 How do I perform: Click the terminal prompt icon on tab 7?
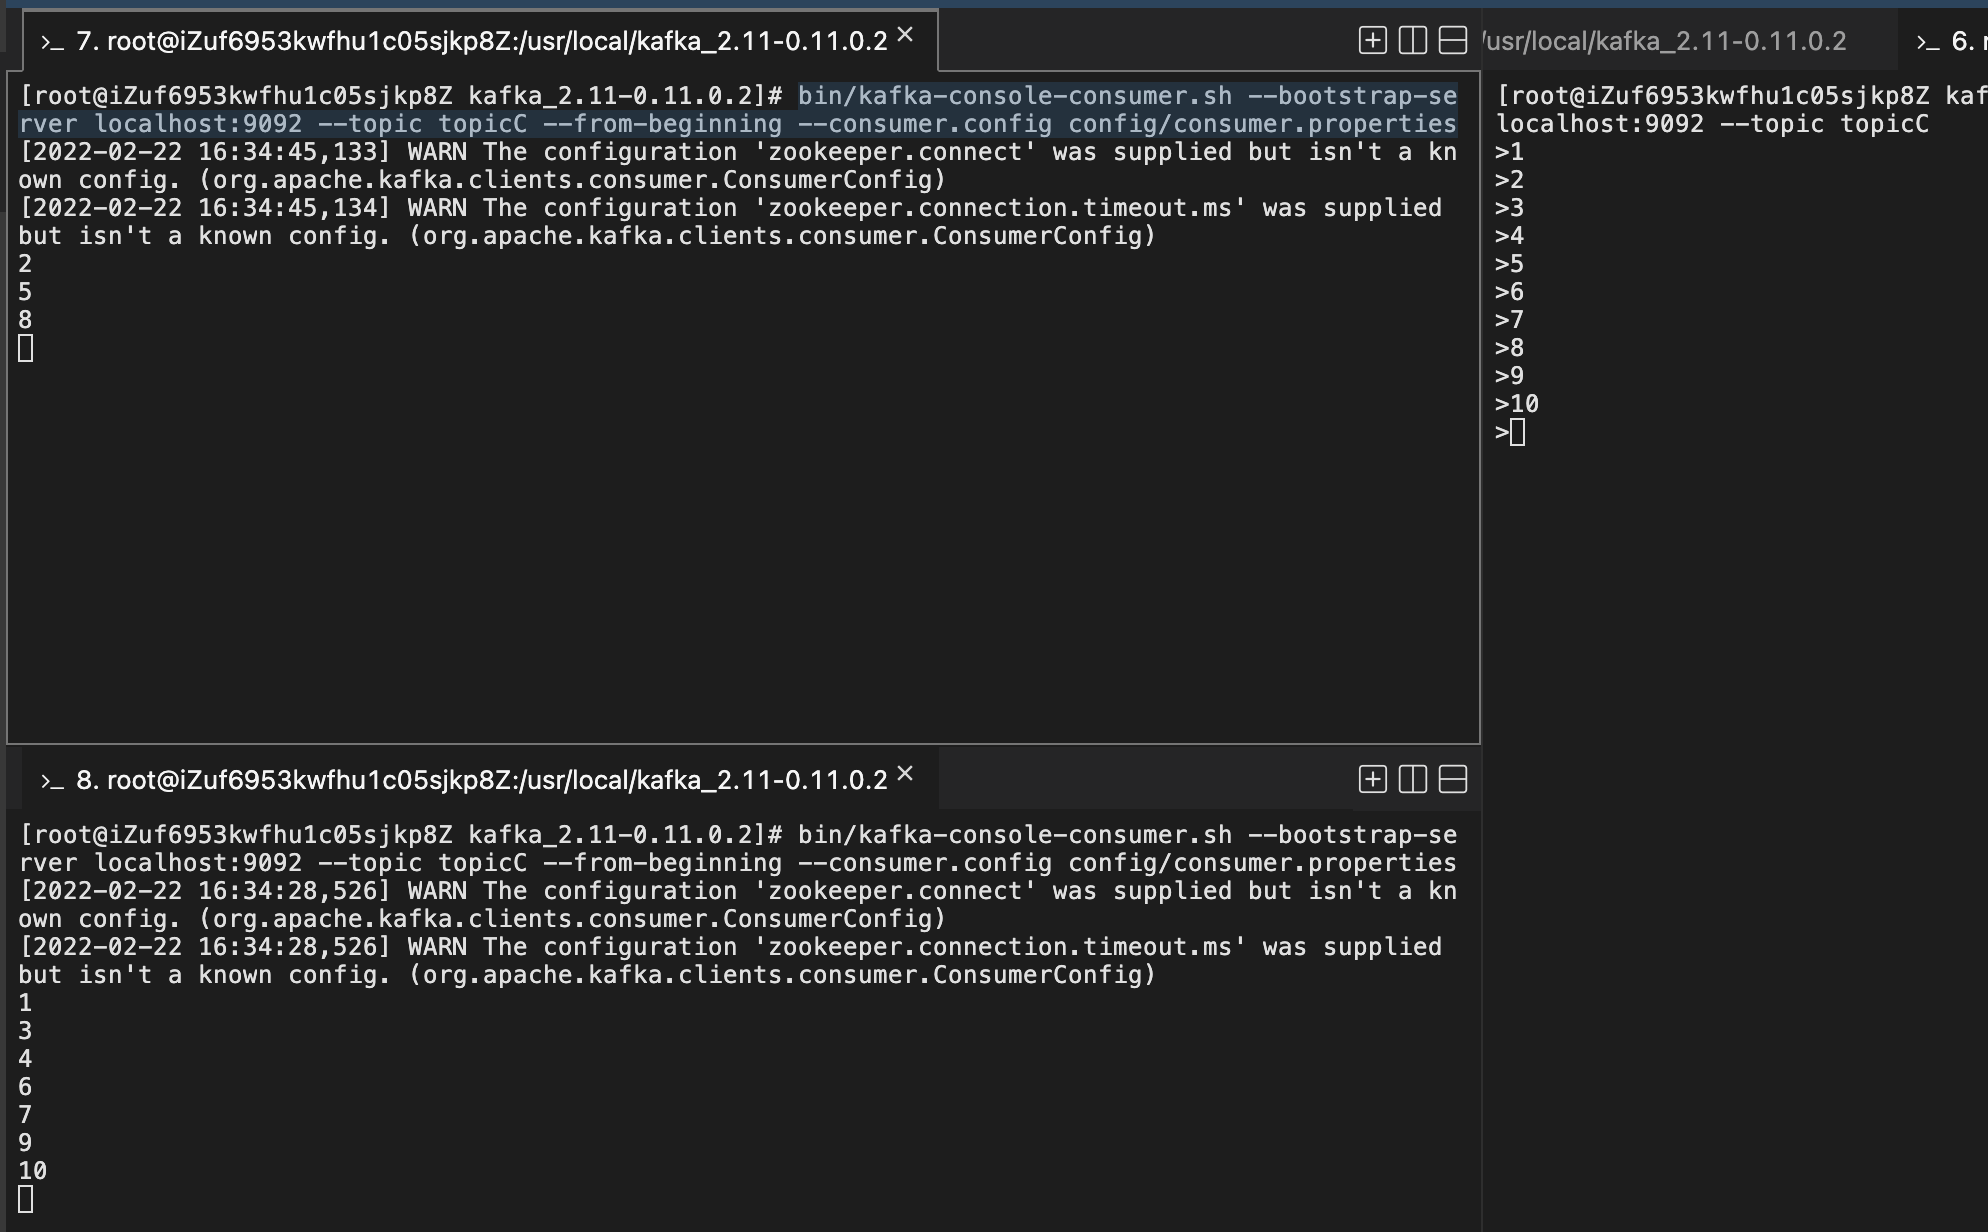48,42
